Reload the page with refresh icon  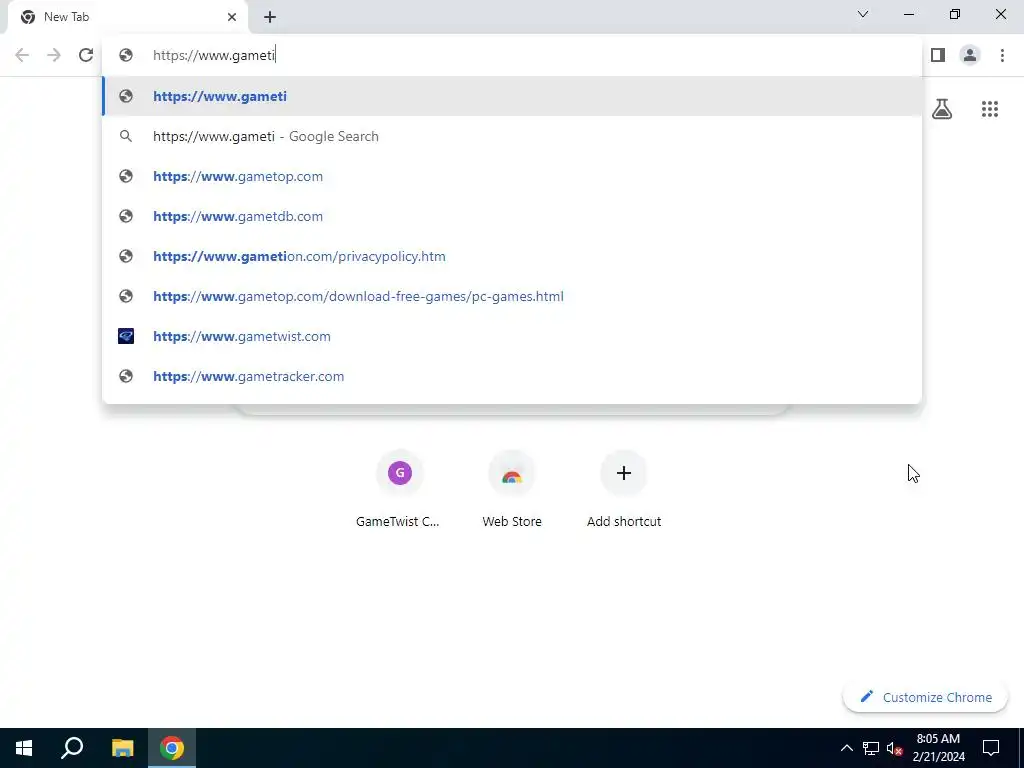pos(86,55)
